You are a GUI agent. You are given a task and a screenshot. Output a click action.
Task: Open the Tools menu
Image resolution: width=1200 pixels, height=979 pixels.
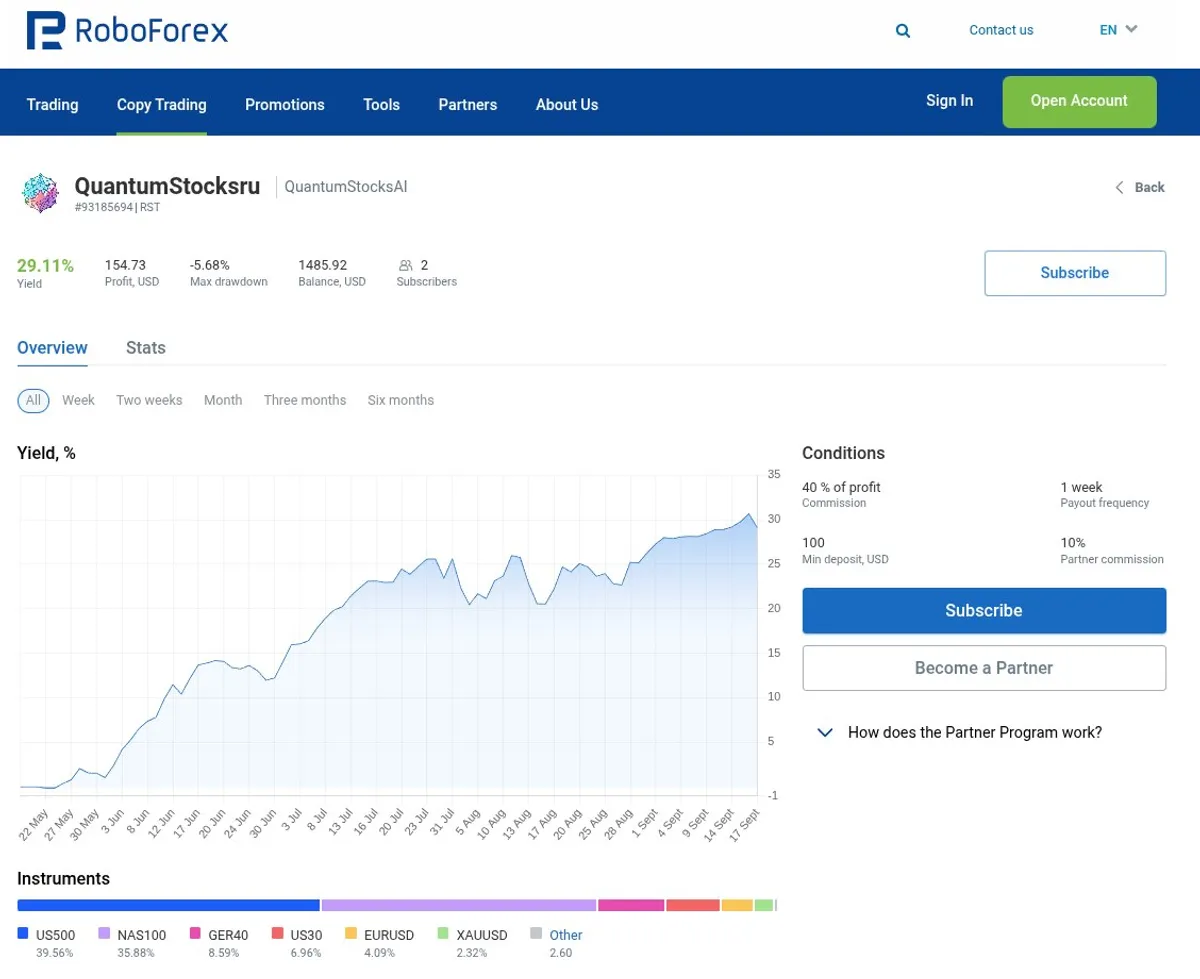pyautogui.click(x=381, y=104)
